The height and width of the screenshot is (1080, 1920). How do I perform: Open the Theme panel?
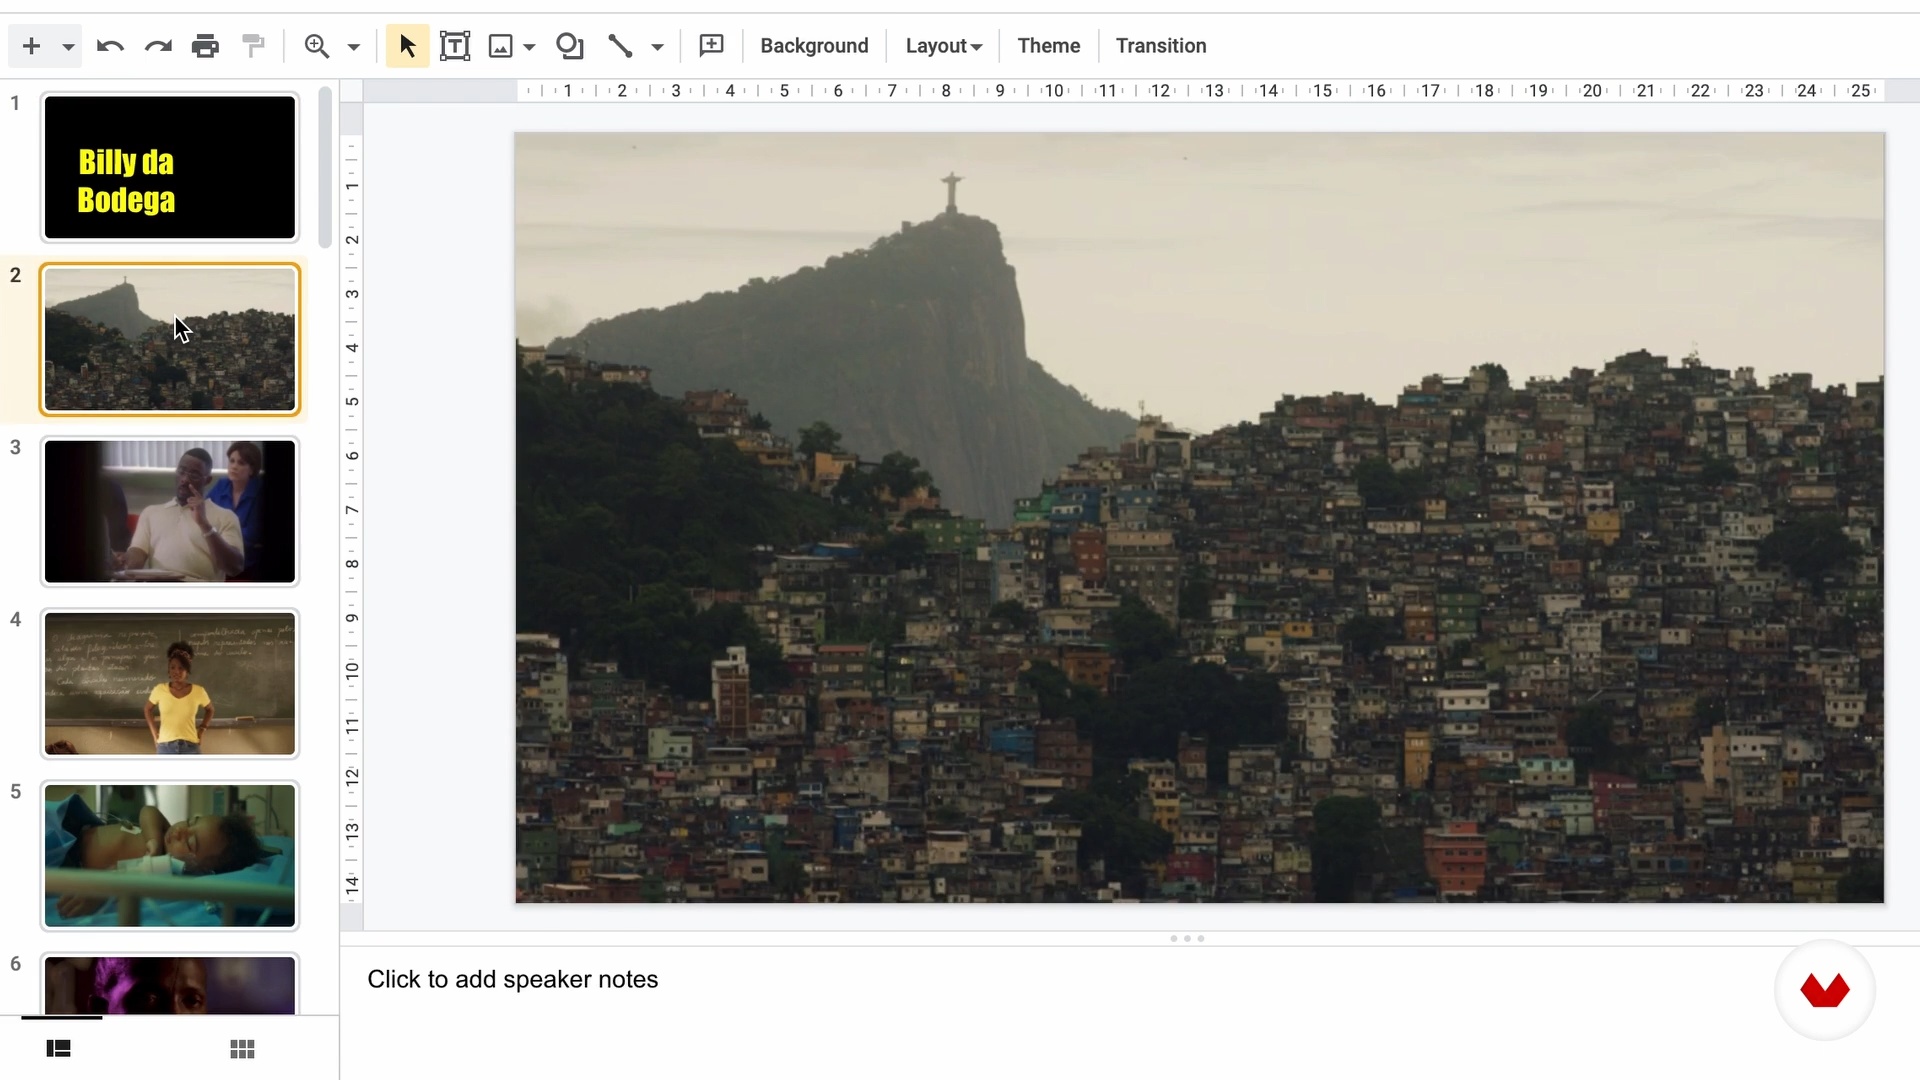coord(1048,46)
